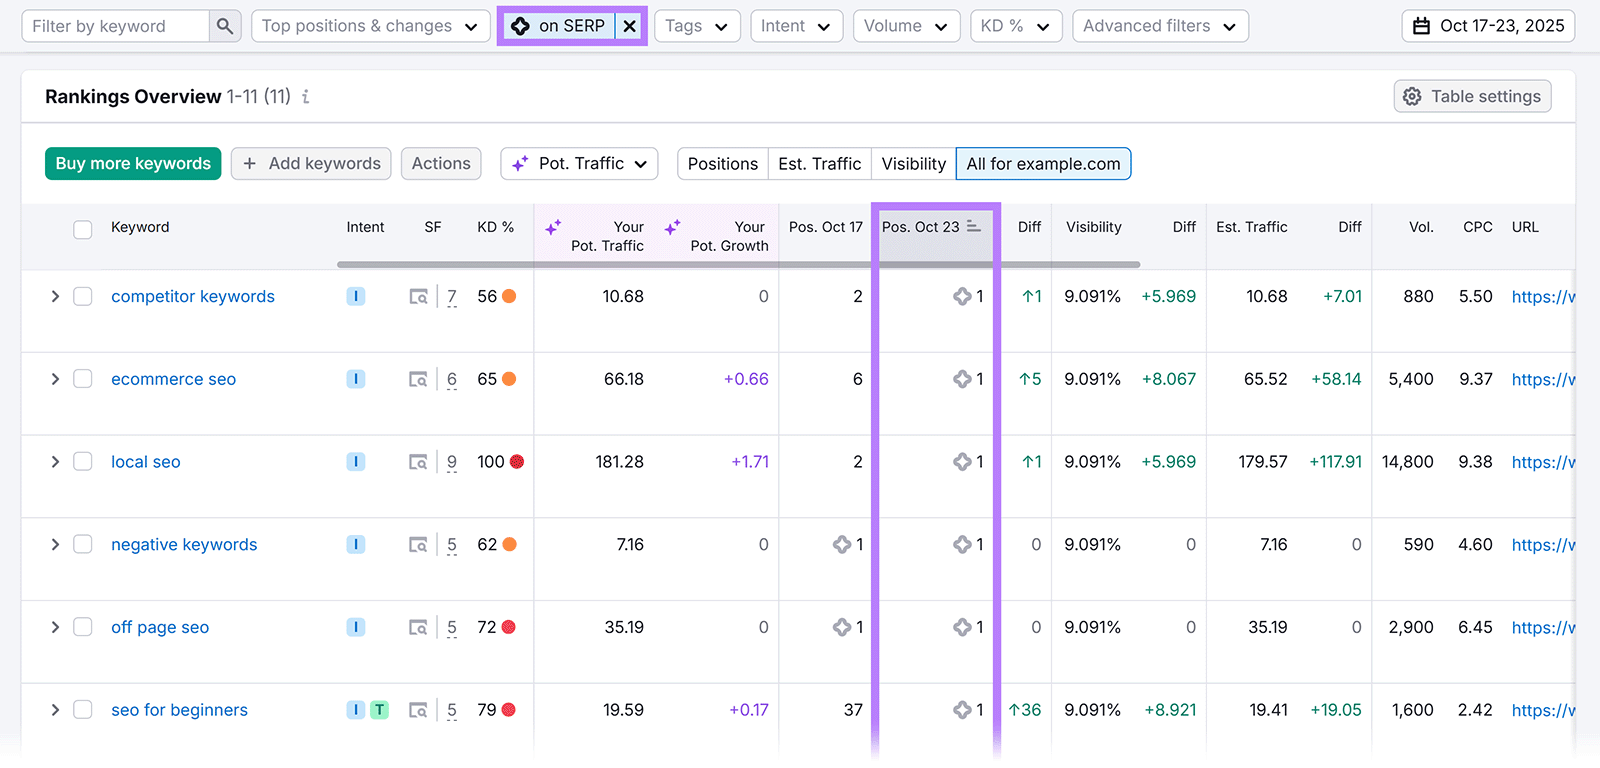
Task: Click SERP features icon for competitor keywords
Action: [419, 297]
